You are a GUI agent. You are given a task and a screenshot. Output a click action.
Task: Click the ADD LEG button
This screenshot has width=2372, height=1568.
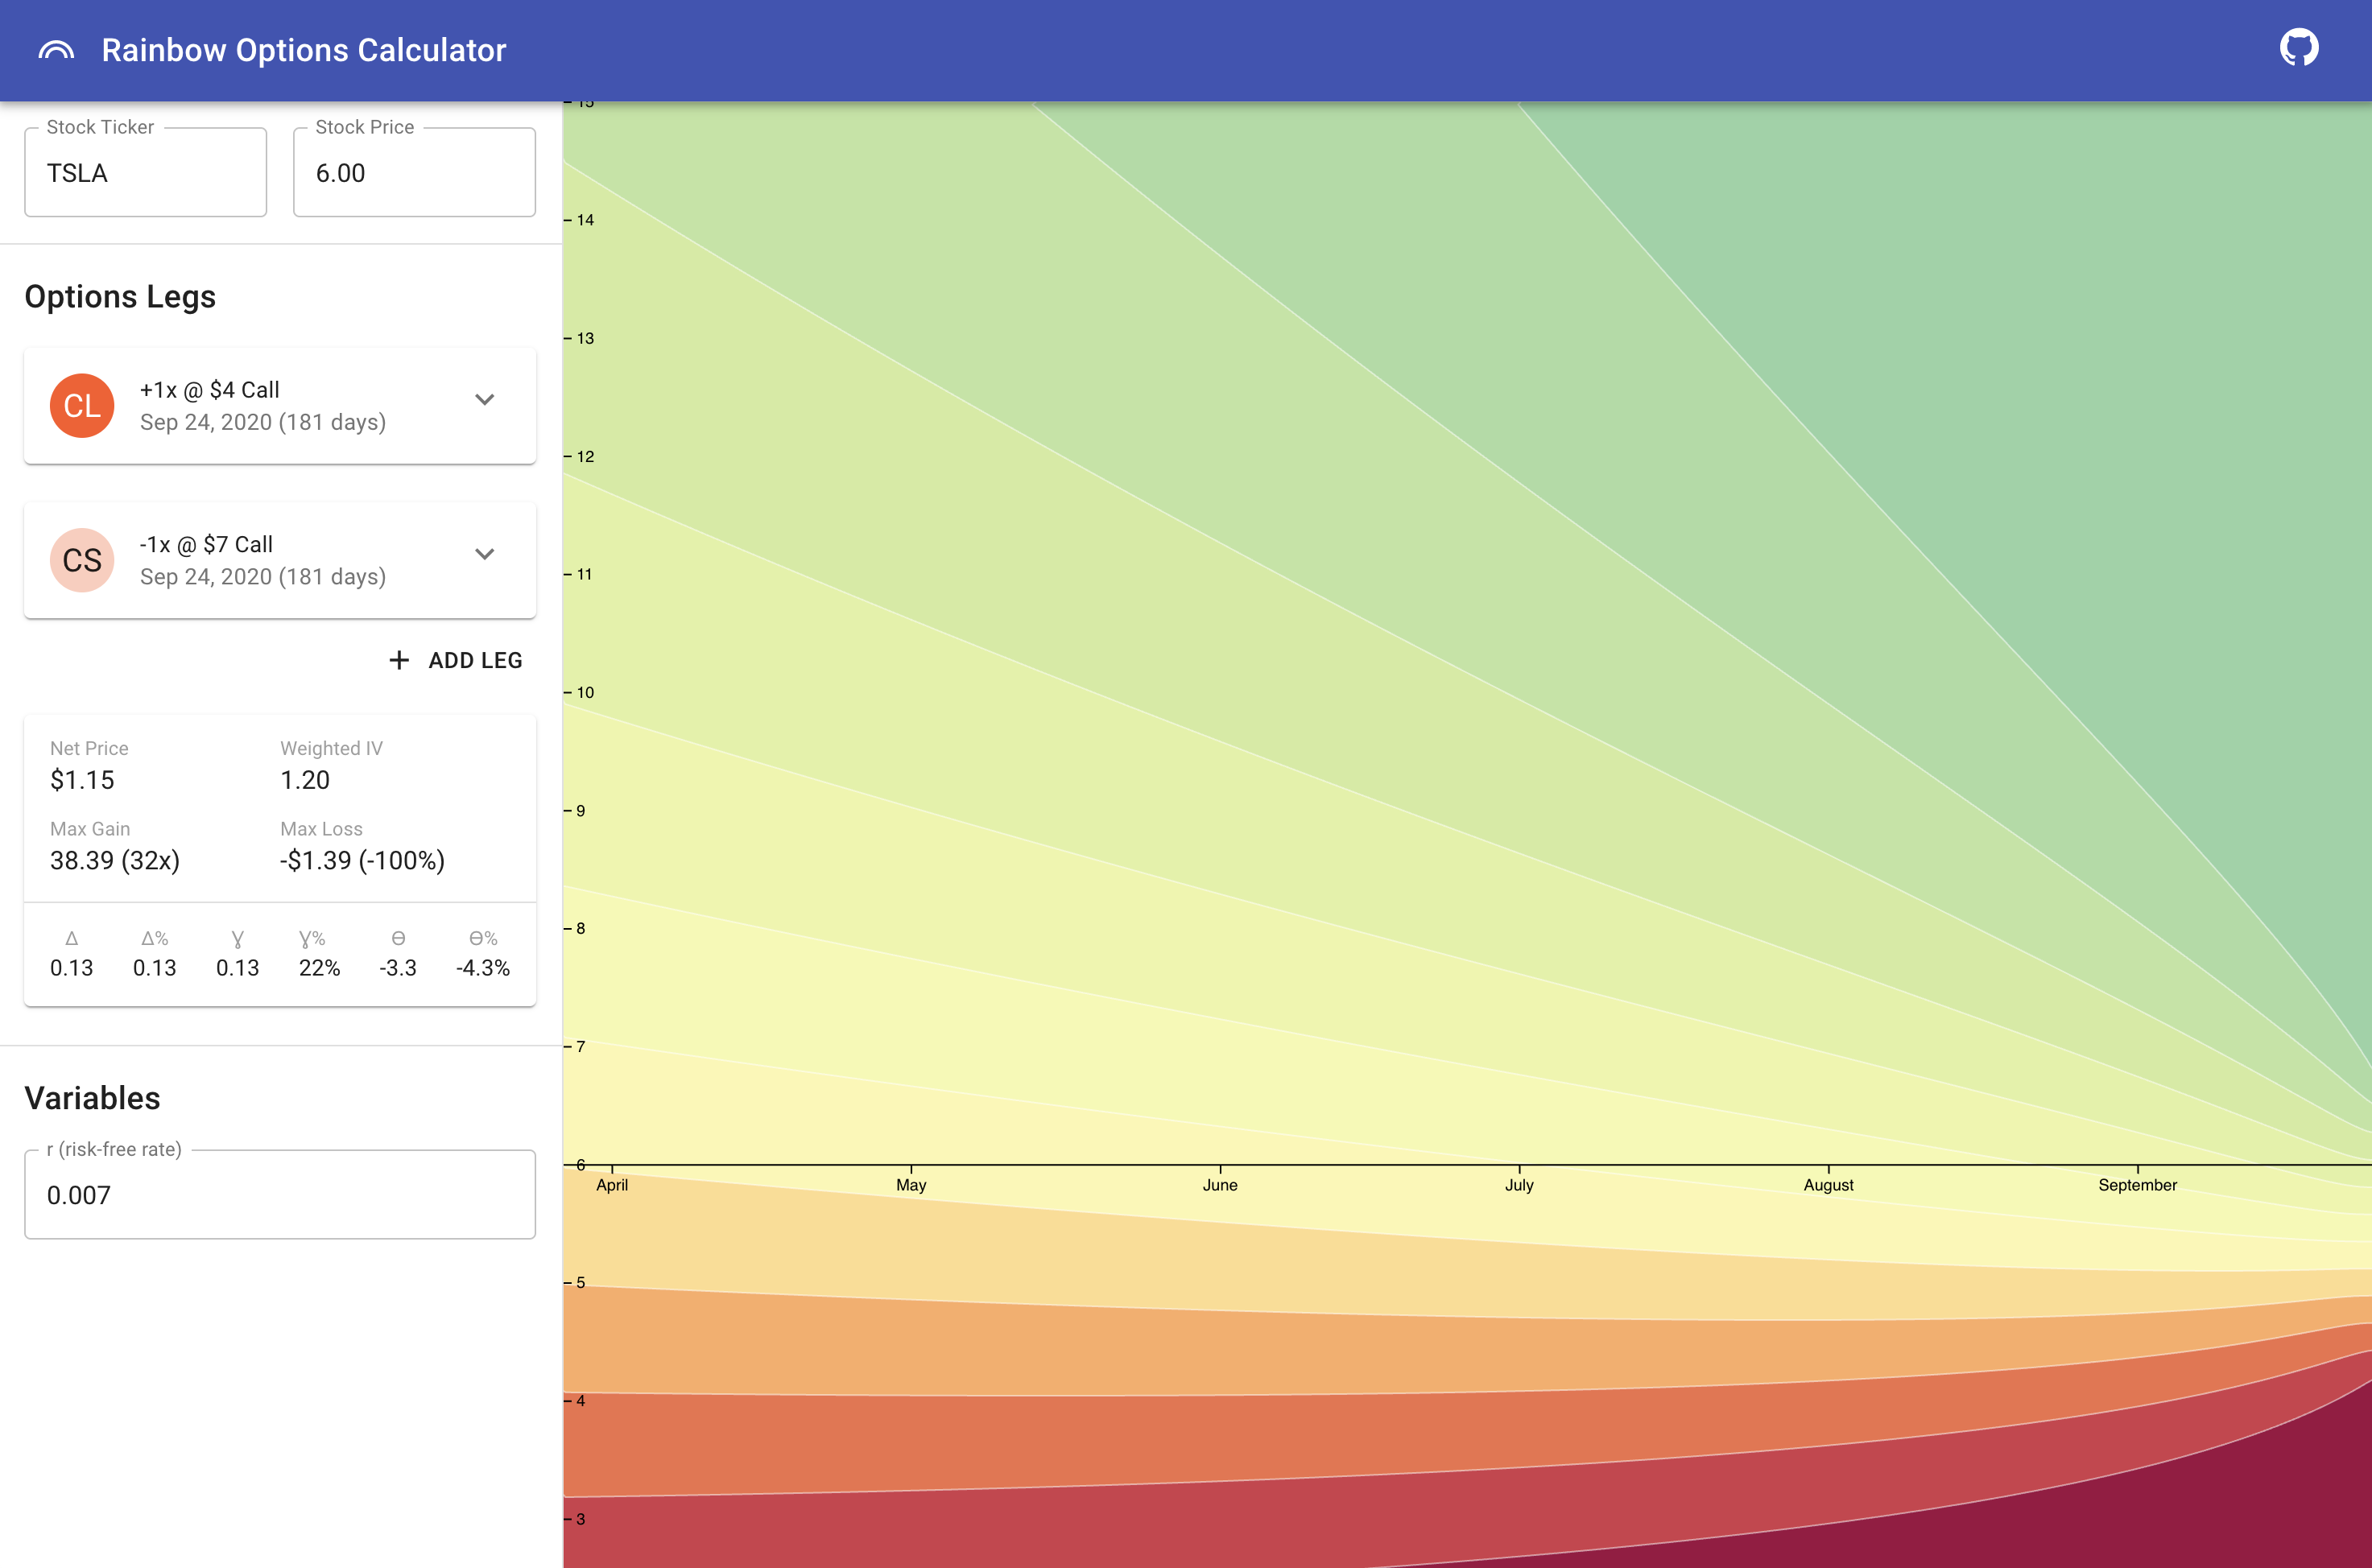coord(455,660)
